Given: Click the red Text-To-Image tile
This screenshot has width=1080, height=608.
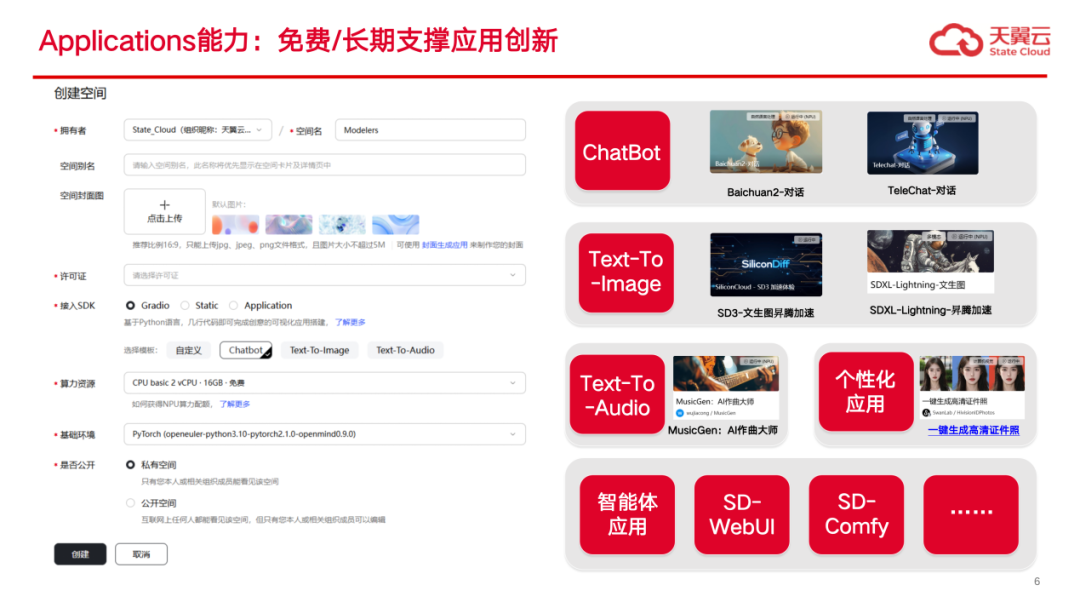Looking at the screenshot, I should [x=626, y=272].
